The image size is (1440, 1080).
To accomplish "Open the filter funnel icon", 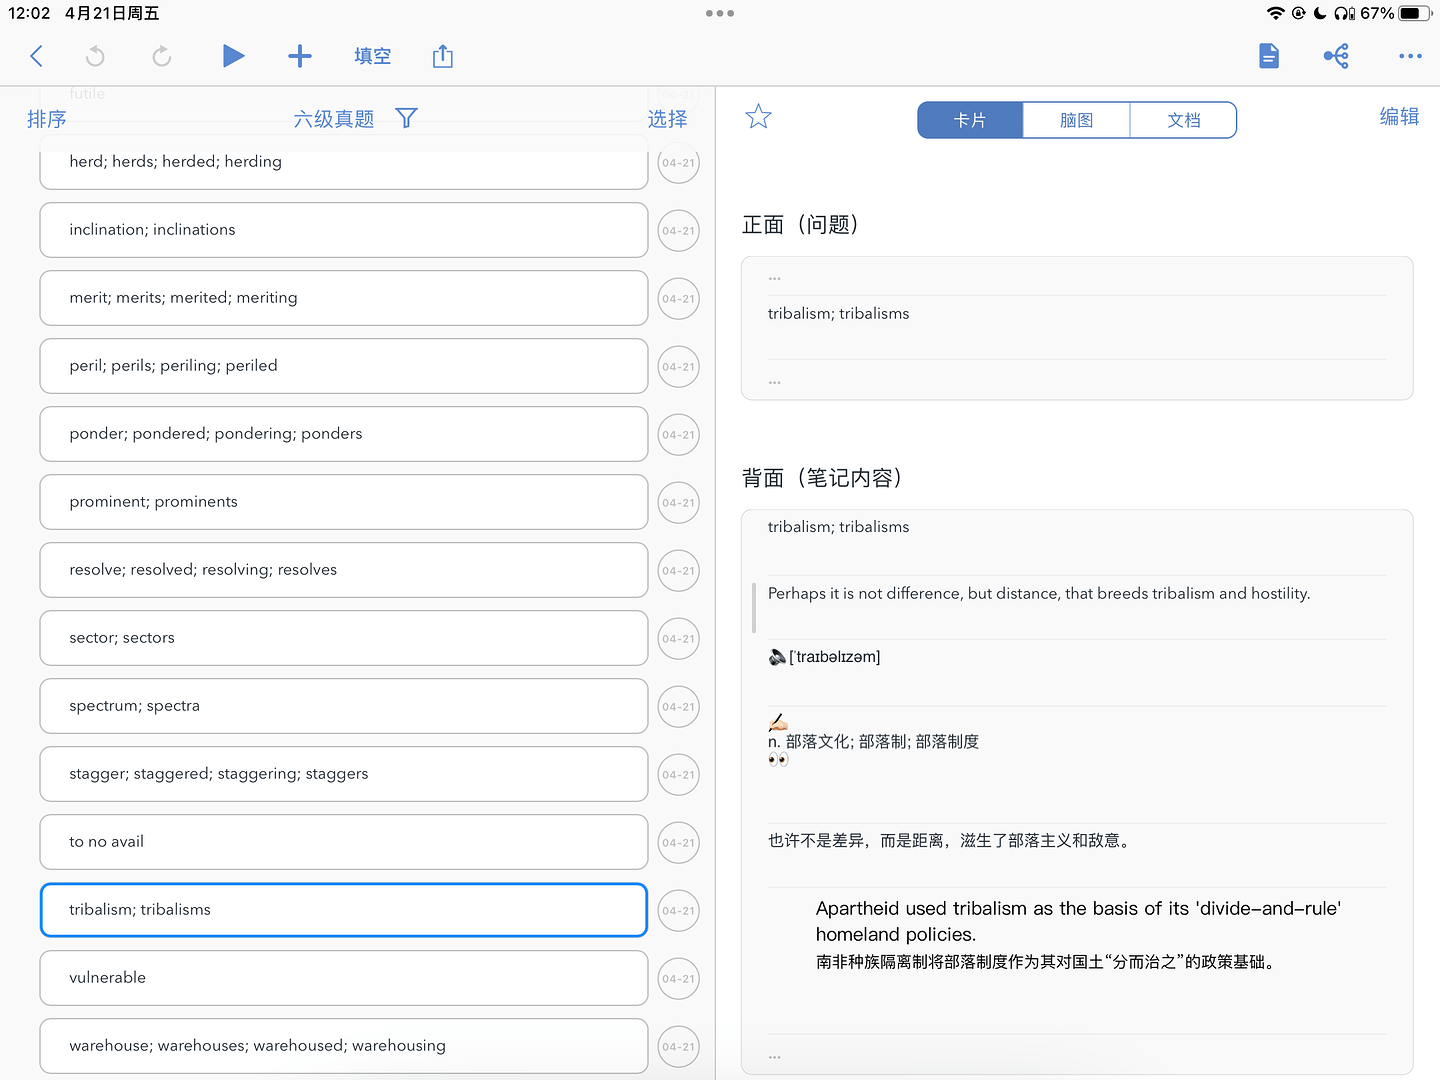I will 406,119.
